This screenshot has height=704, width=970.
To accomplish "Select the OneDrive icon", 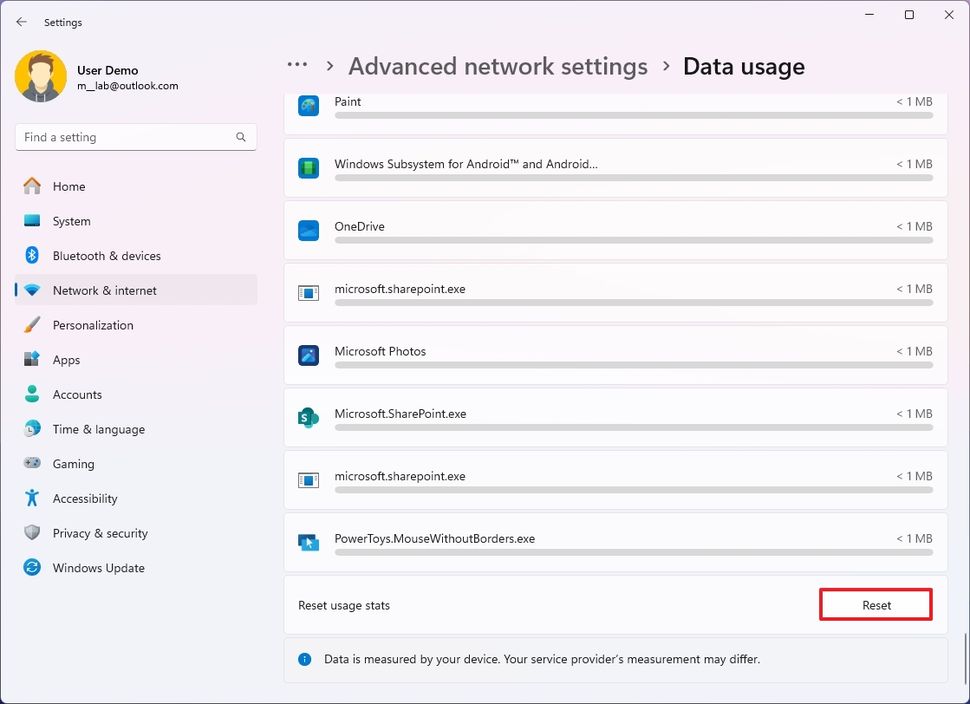I will click(x=308, y=230).
